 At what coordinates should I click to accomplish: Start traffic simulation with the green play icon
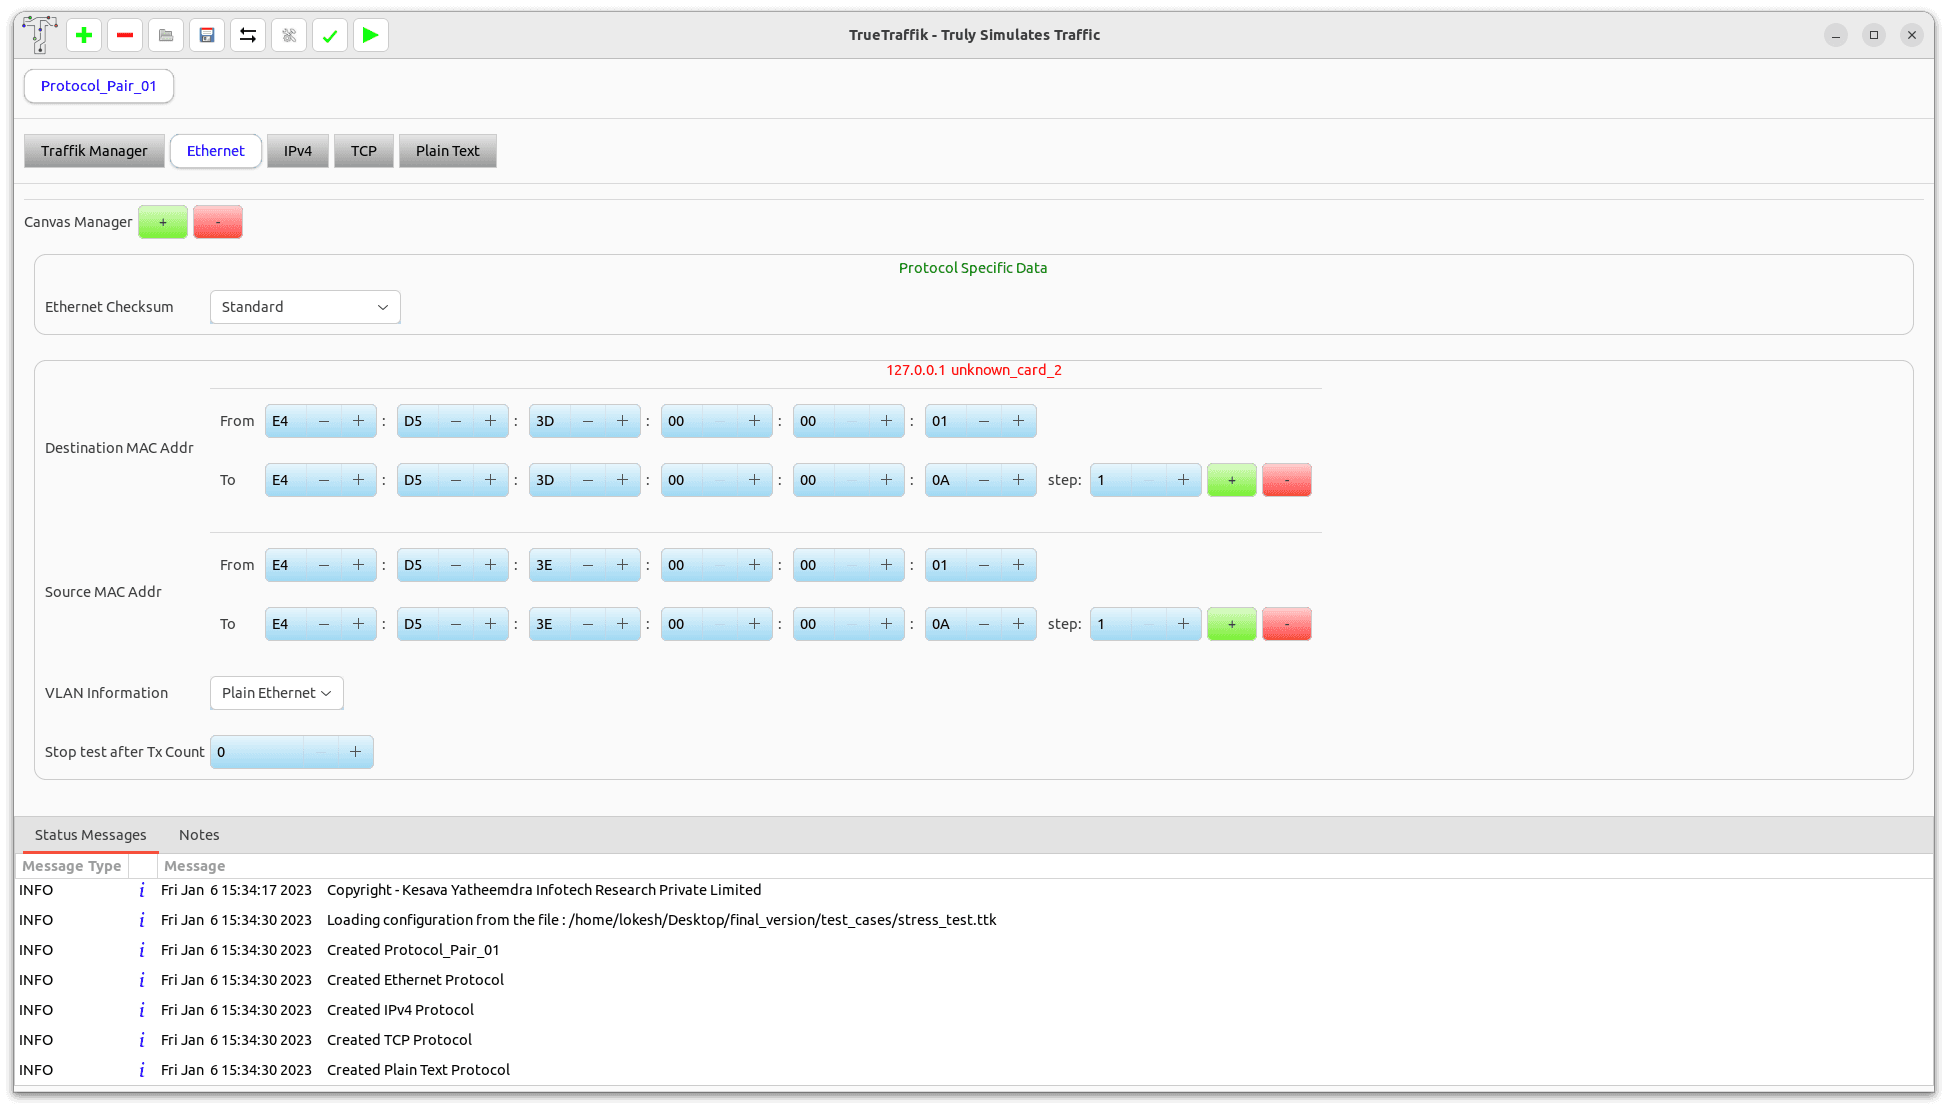point(370,35)
